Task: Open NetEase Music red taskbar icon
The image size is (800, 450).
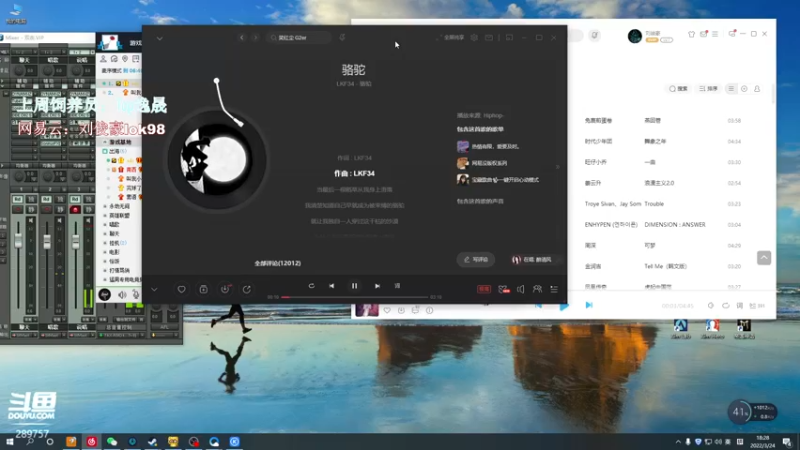Action: [92, 442]
